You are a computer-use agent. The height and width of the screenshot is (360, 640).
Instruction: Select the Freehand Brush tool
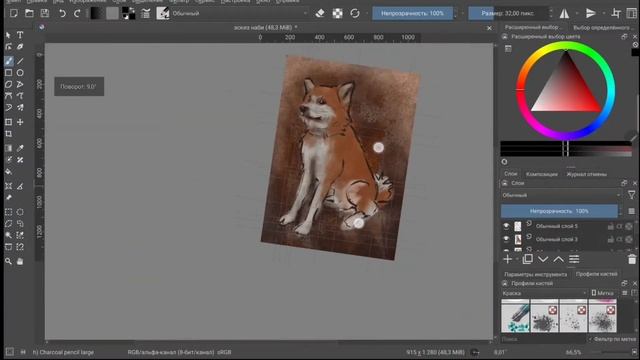pyautogui.click(x=8, y=61)
